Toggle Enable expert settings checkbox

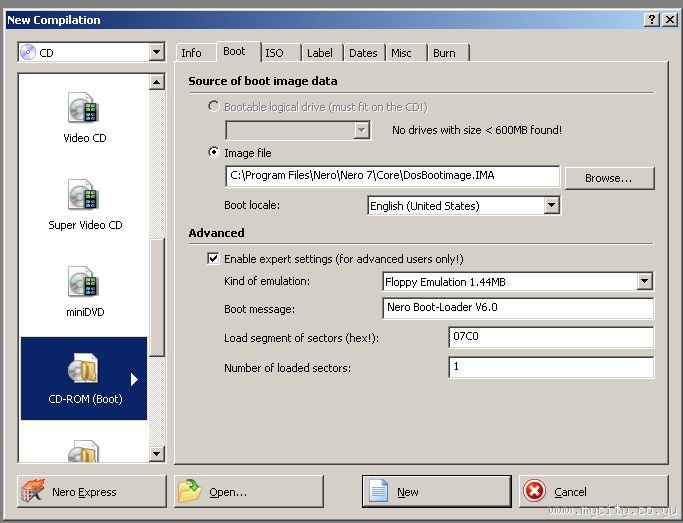point(213,258)
